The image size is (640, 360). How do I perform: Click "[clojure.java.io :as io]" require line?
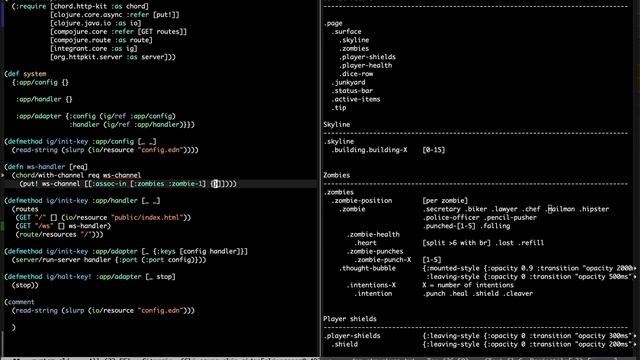coord(96,23)
